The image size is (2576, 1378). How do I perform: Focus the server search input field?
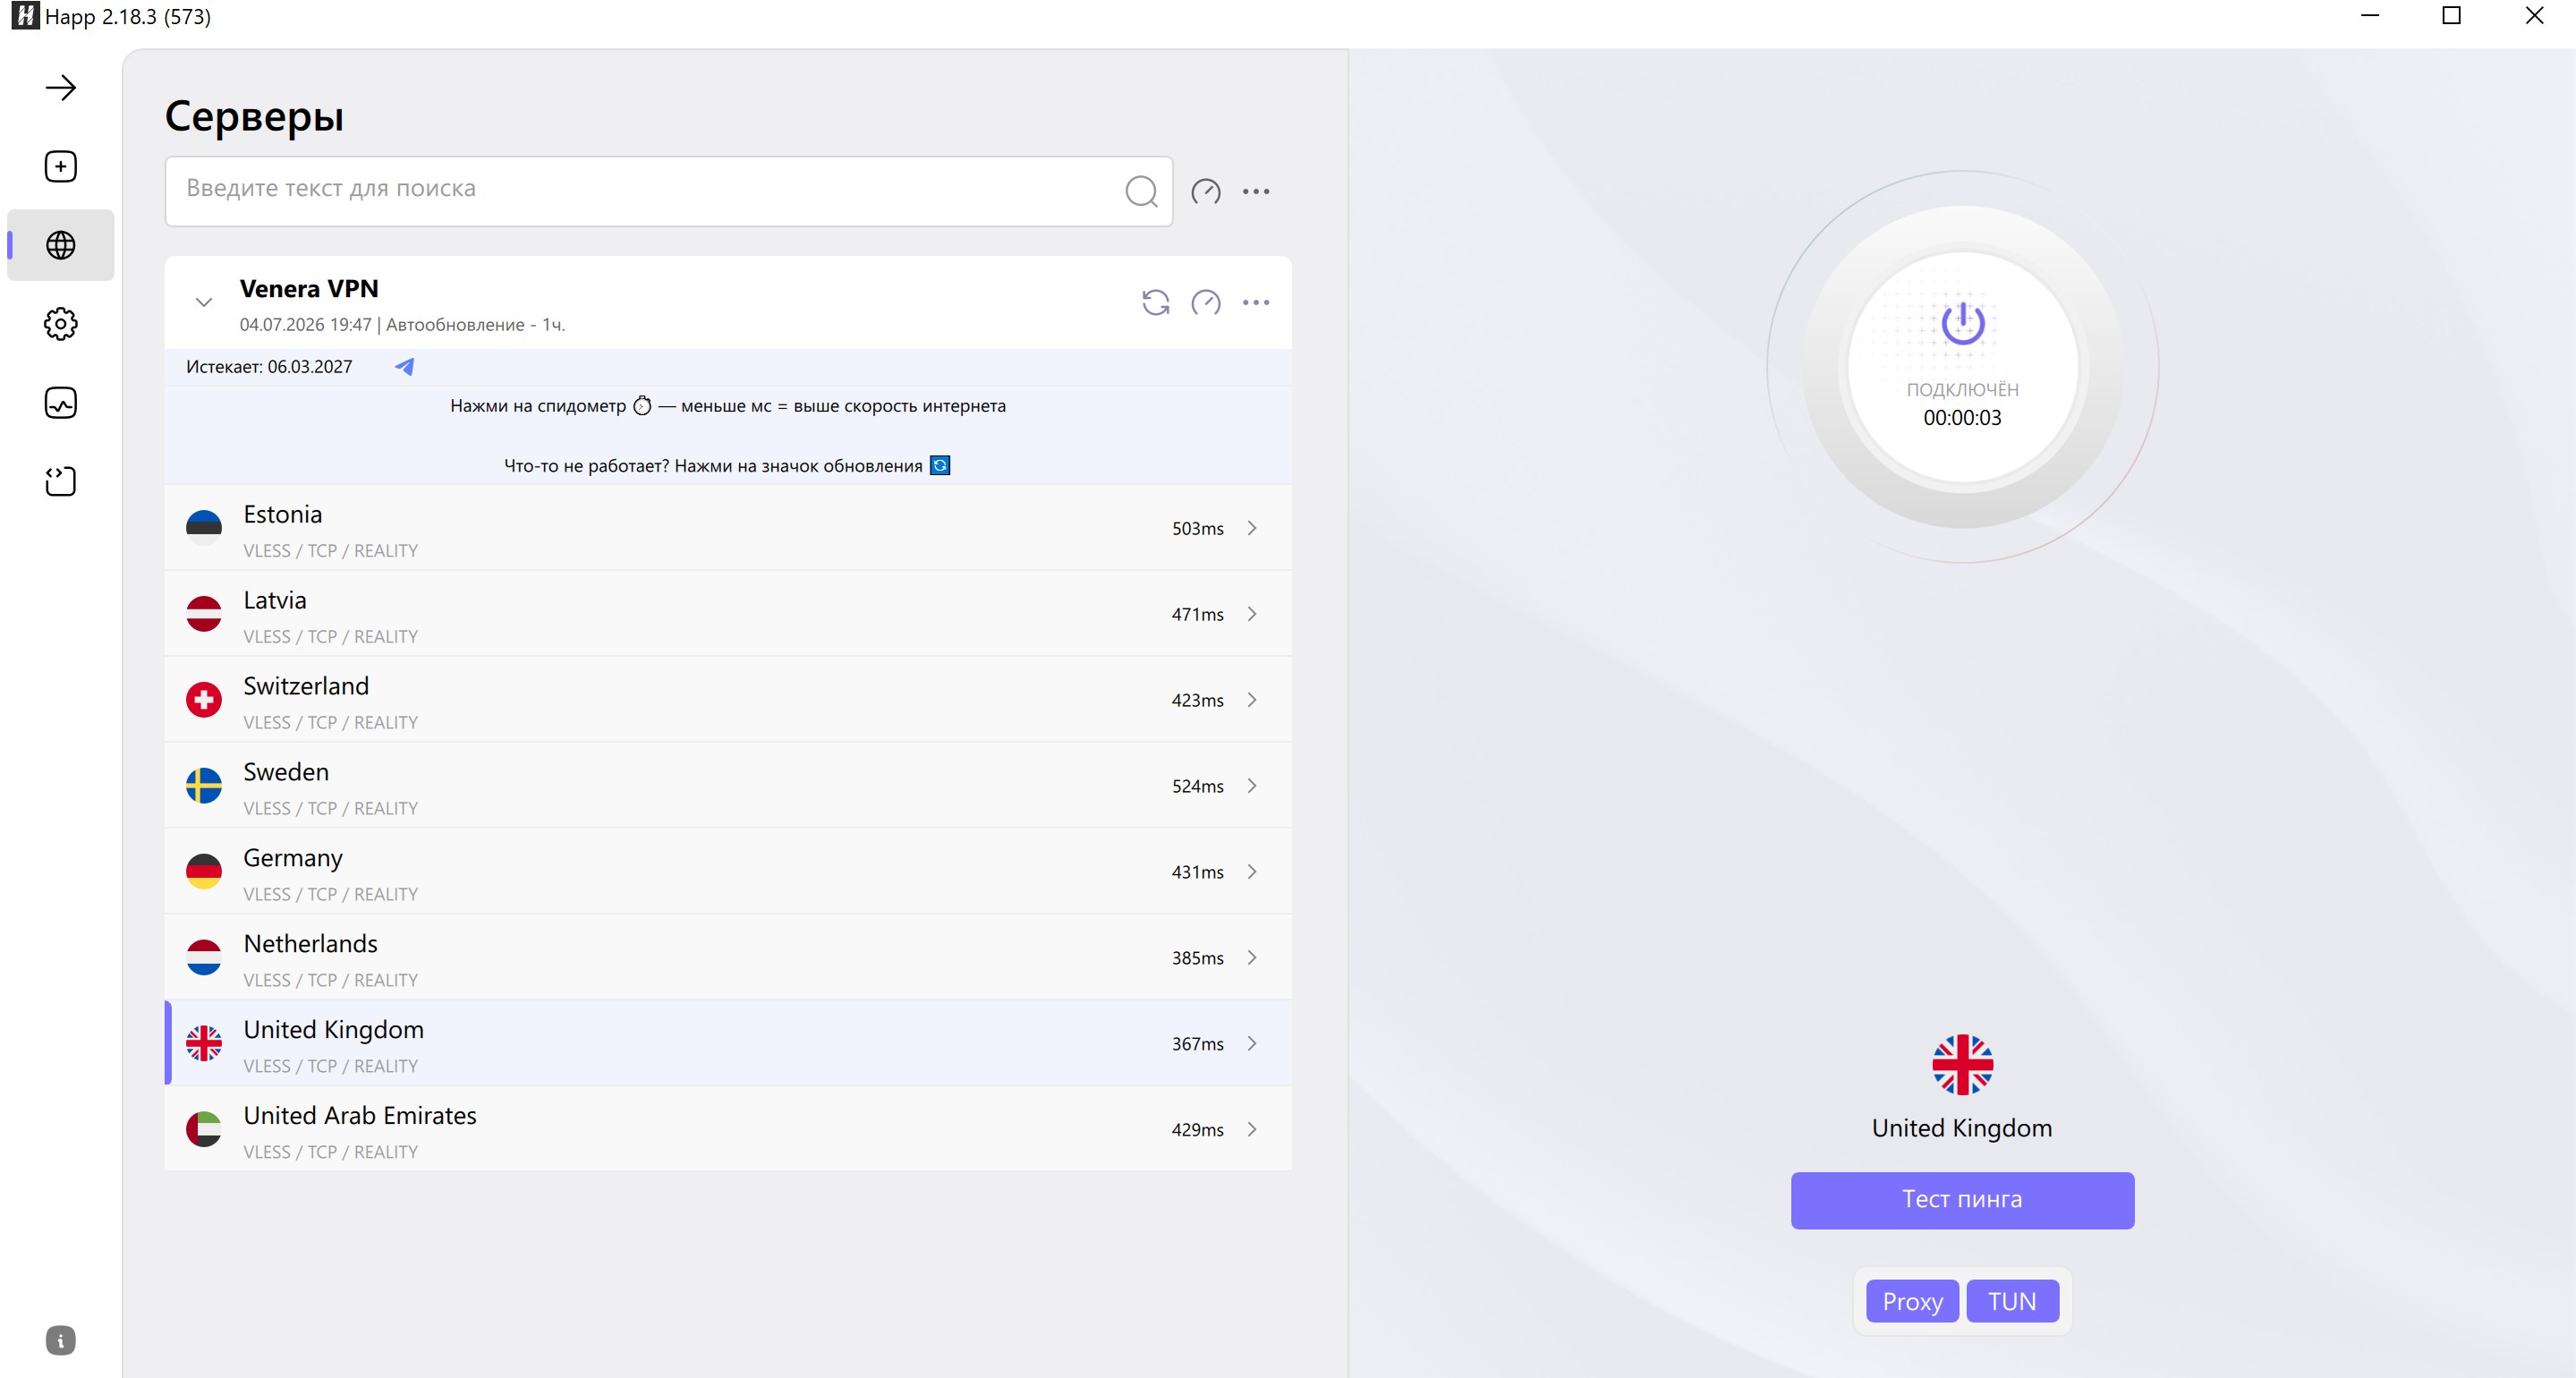click(x=668, y=191)
